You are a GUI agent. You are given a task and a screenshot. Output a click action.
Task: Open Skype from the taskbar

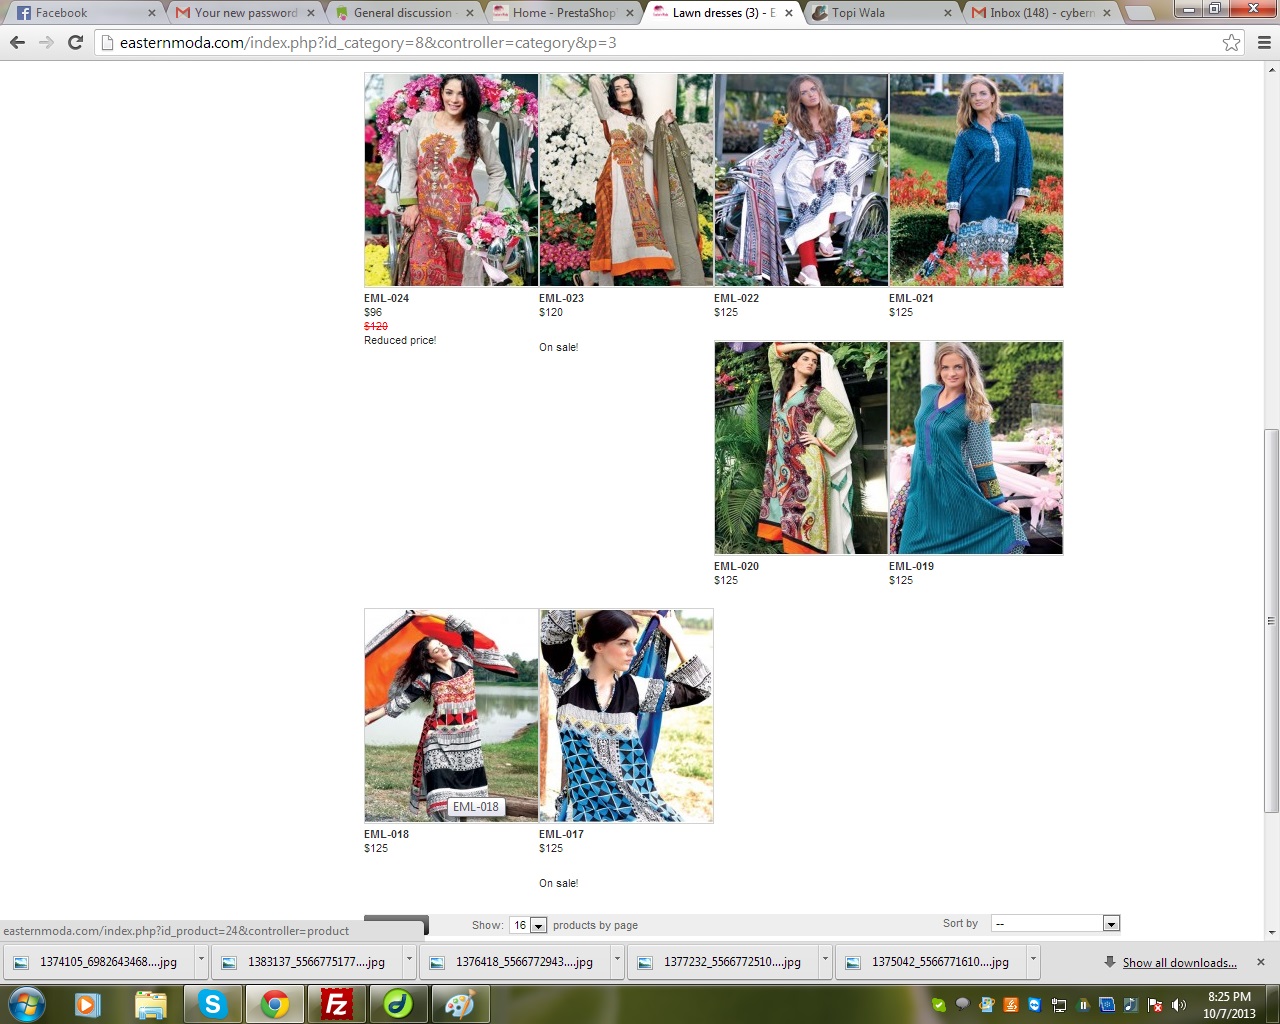212,1004
